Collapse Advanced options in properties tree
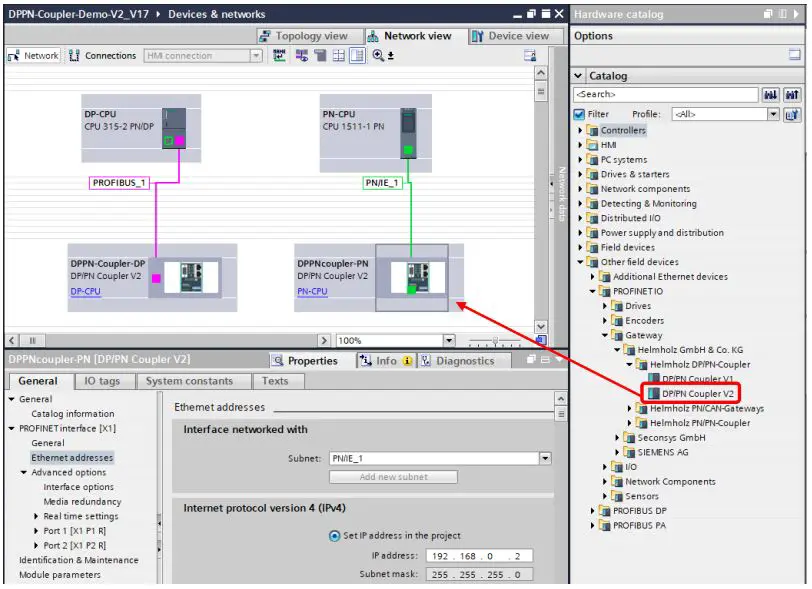Viewport: 812px width, 589px height. [x=23, y=472]
